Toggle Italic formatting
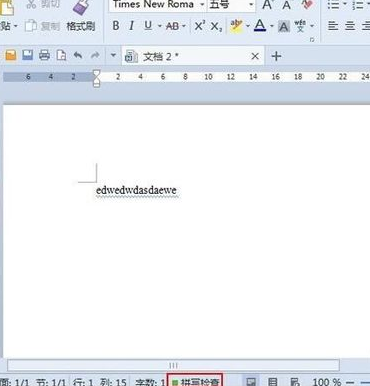 pyautogui.click(x=132, y=26)
